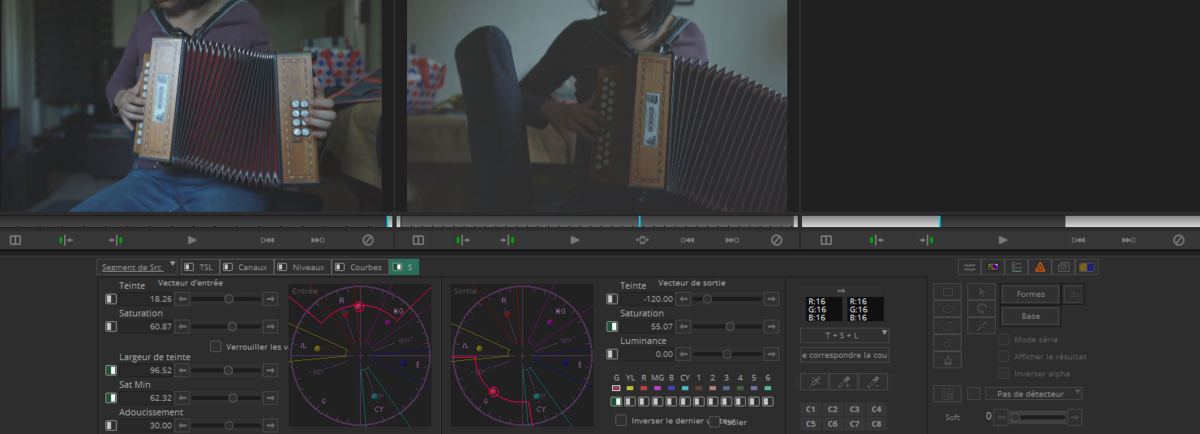
Task: Click the output Teinte slider handle
Action: tap(707, 299)
